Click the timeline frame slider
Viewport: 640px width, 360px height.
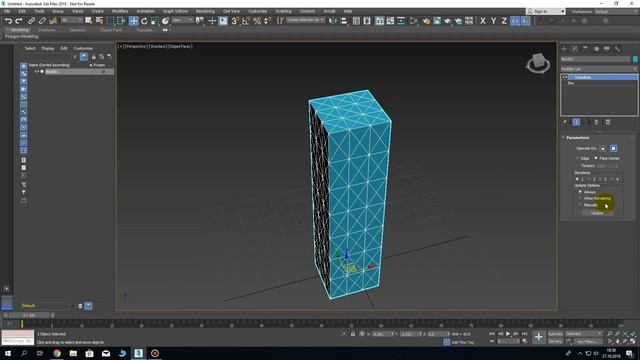[29, 315]
